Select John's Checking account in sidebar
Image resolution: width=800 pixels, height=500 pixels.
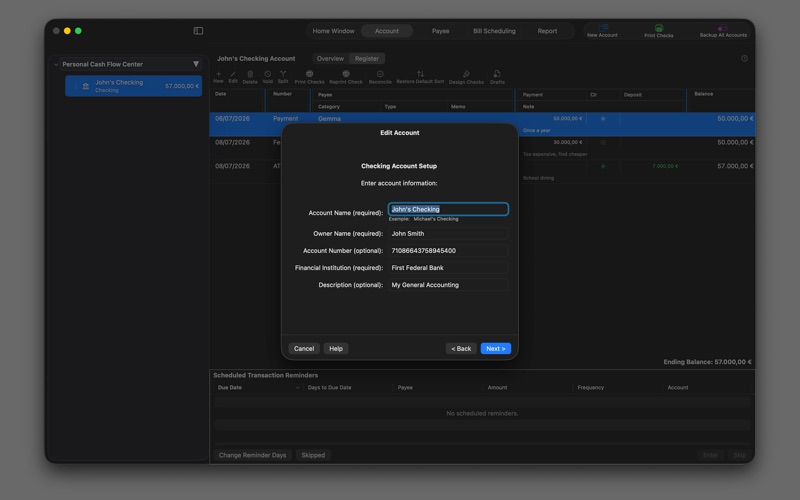coord(133,86)
